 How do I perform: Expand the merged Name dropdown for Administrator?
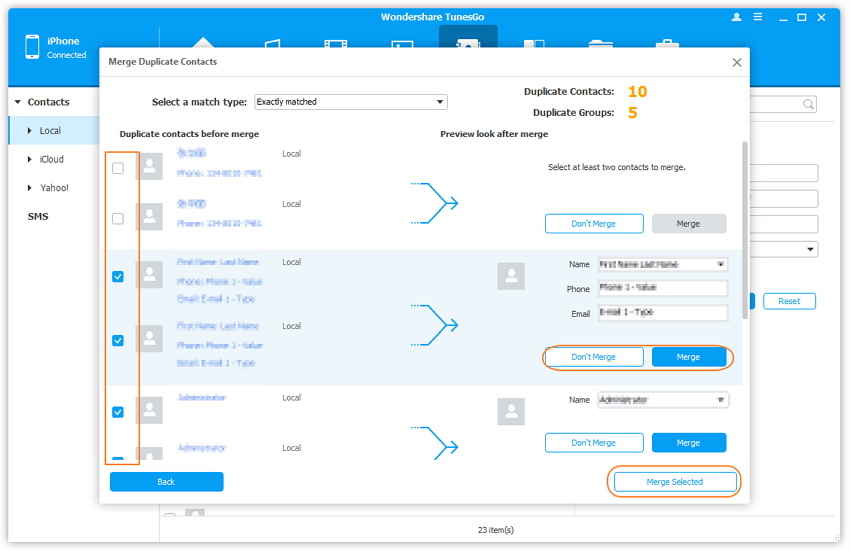coord(720,400)
